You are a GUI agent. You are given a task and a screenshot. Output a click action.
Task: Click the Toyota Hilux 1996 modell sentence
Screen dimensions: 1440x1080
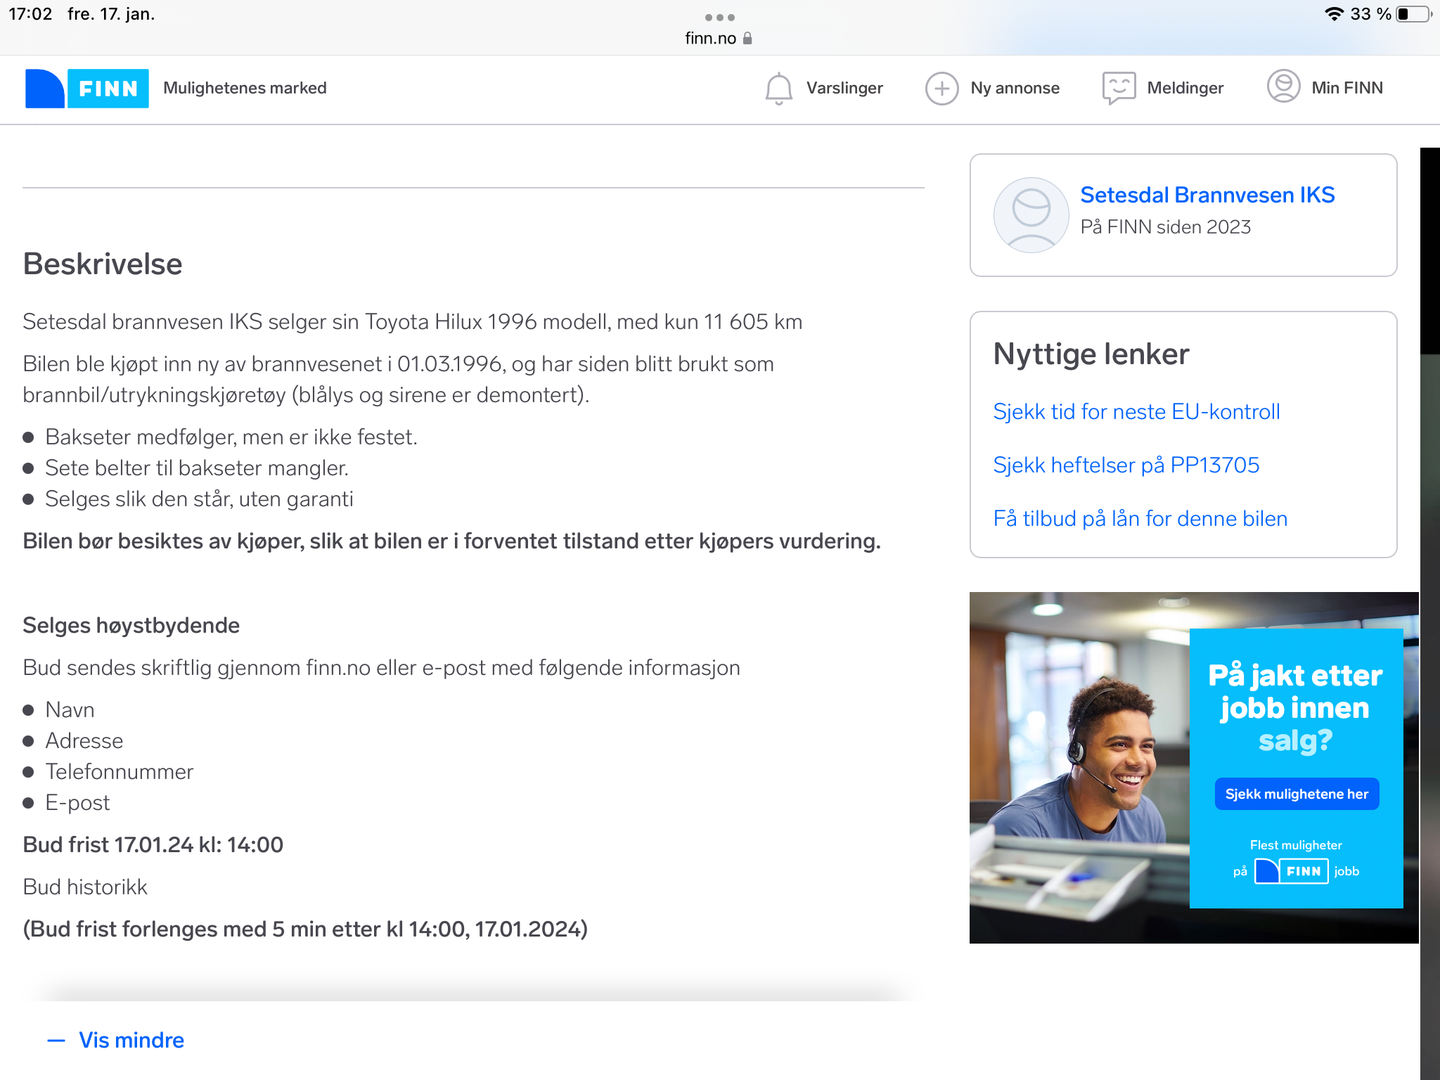click(x=413, y=322)
